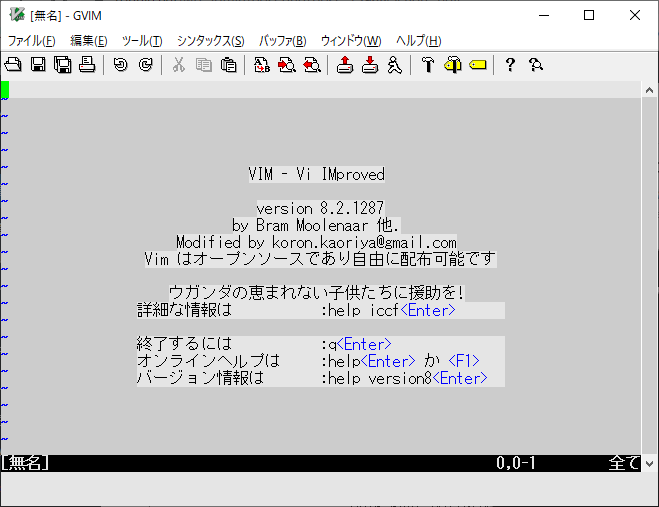Open the バッファ(B) menu
Screen dimensions: 659x507
point(282,41)
